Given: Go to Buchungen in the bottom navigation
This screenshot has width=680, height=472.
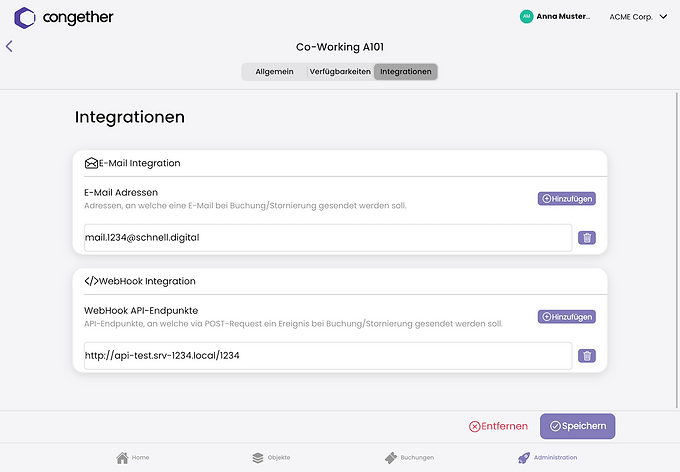Looking at the screenshot, I should [409, 458].
